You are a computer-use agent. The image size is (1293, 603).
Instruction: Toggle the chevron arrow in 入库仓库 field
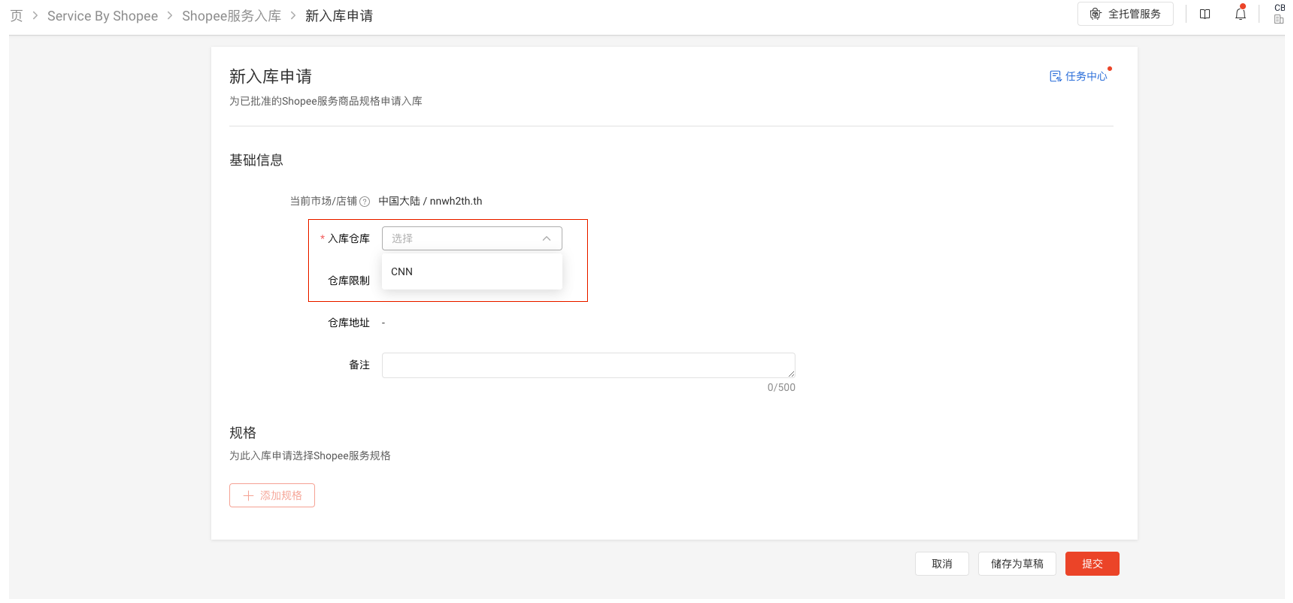coord(546,238)
